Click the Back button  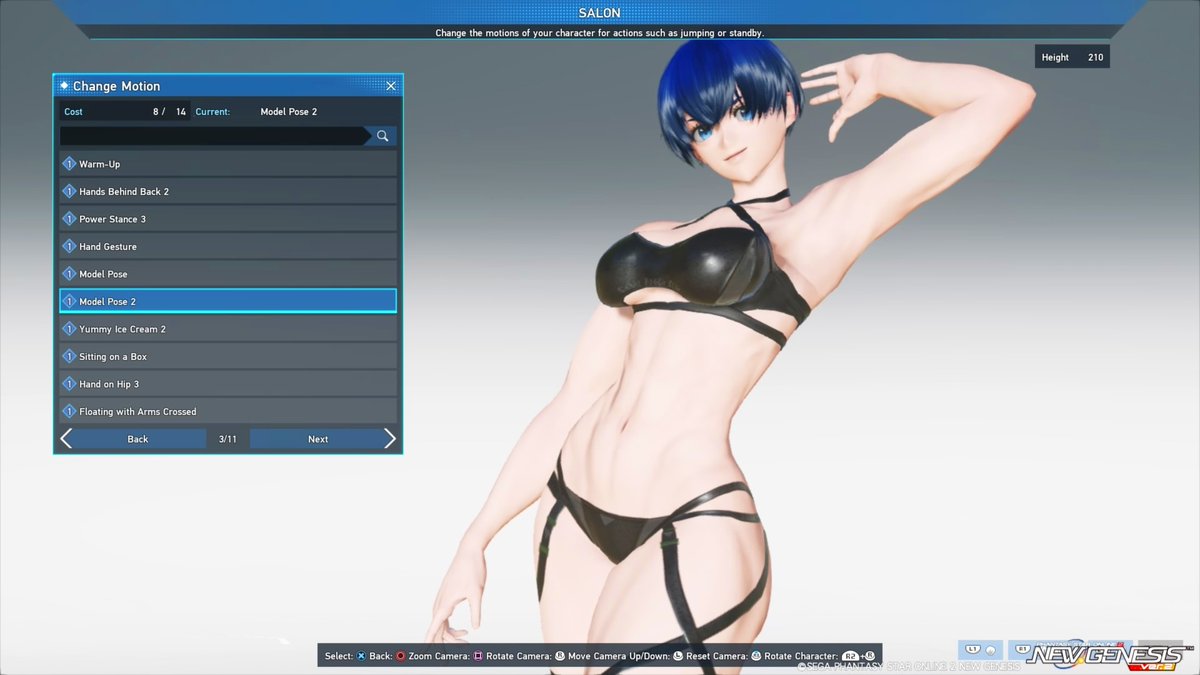click(137, 438)
